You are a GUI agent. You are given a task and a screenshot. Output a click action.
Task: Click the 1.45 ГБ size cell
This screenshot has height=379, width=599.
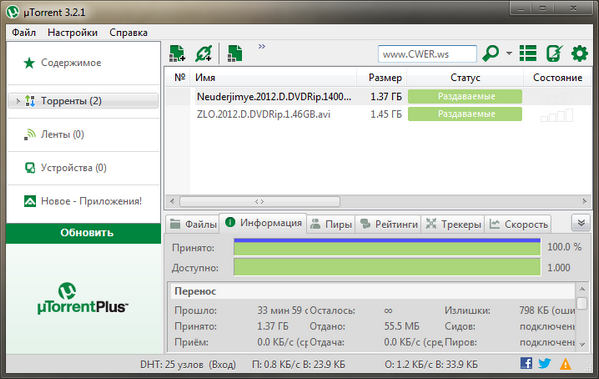tap(386, 114)
